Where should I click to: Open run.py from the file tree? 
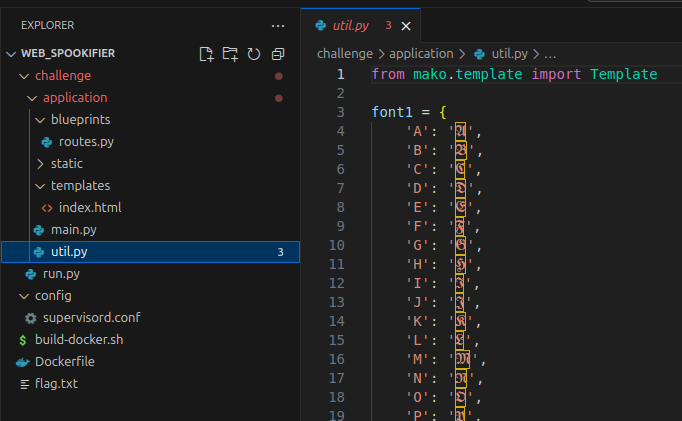coord(61,274)
